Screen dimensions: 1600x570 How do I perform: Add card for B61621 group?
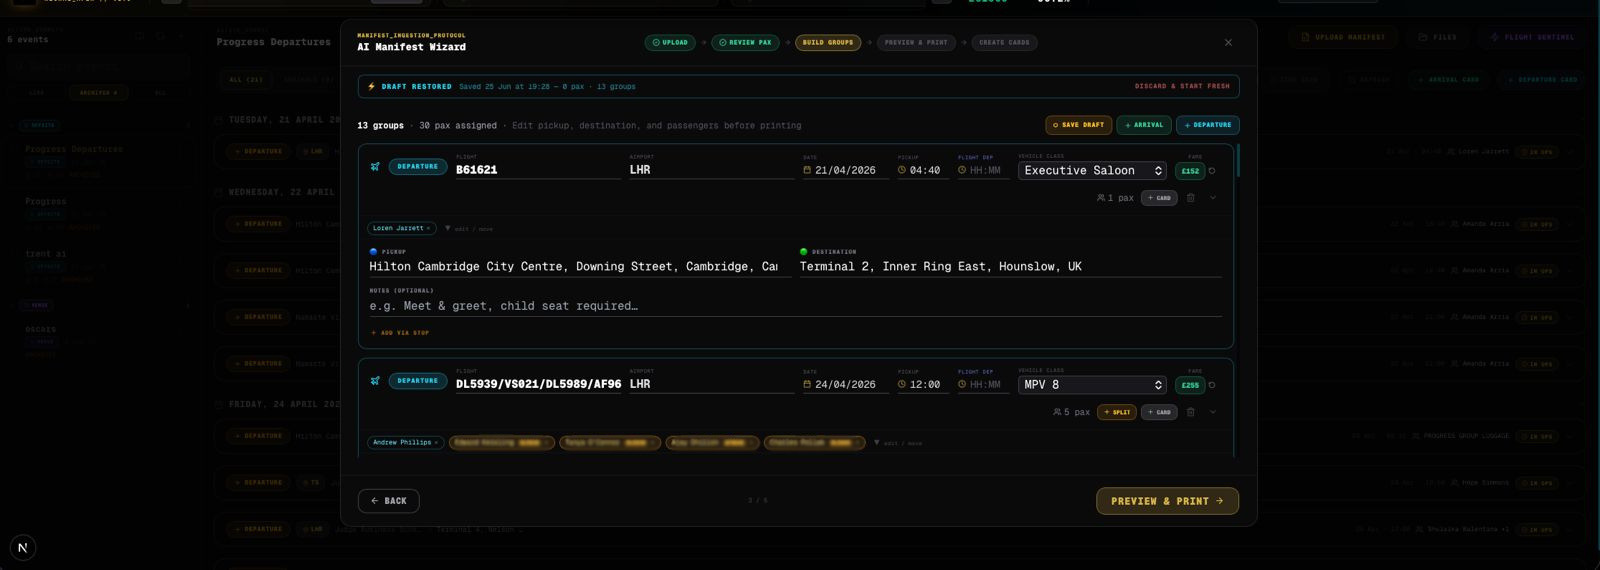point(1159,198)
